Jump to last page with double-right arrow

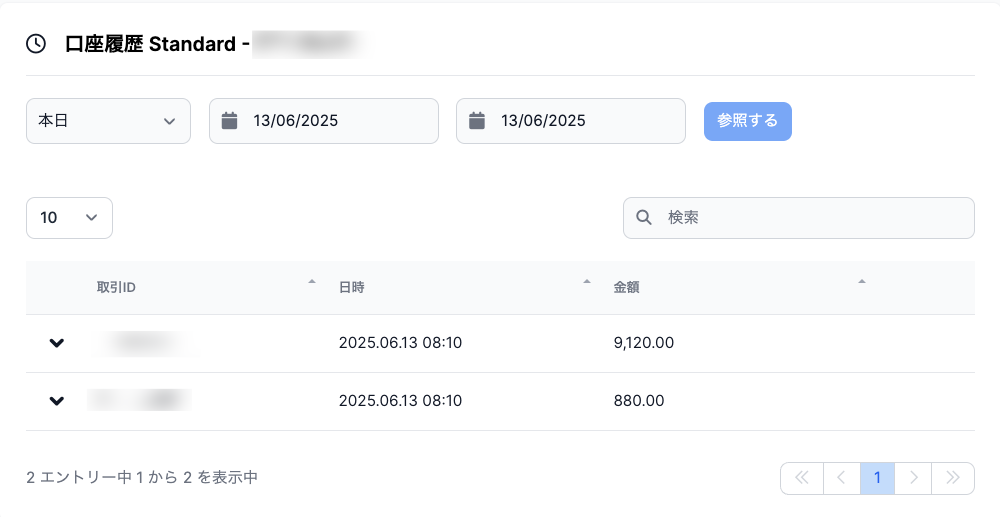point(953,478)
